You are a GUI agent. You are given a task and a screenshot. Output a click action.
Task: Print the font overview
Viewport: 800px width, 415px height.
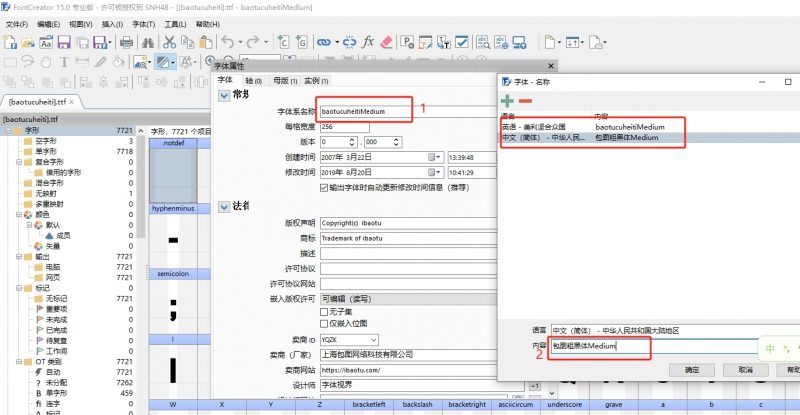click(126, 42)
